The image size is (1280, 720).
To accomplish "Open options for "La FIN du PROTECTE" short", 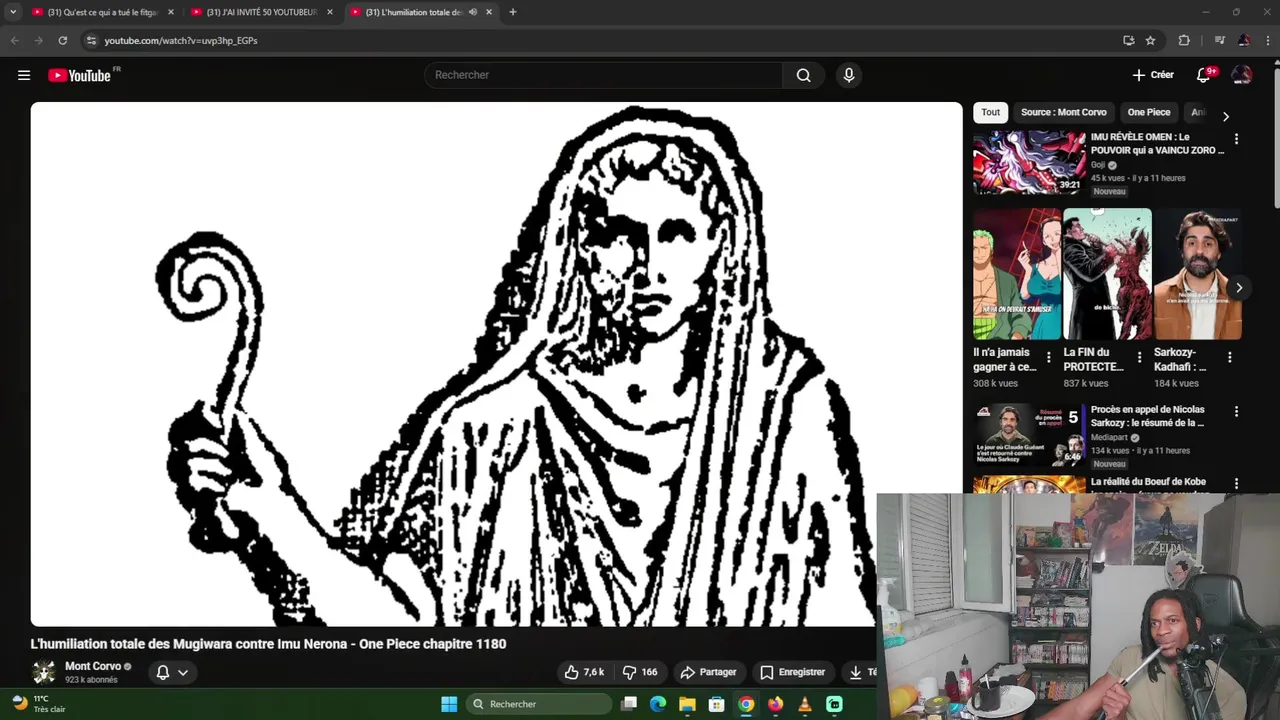I will pyautogui.click(x=1139, y=357).
